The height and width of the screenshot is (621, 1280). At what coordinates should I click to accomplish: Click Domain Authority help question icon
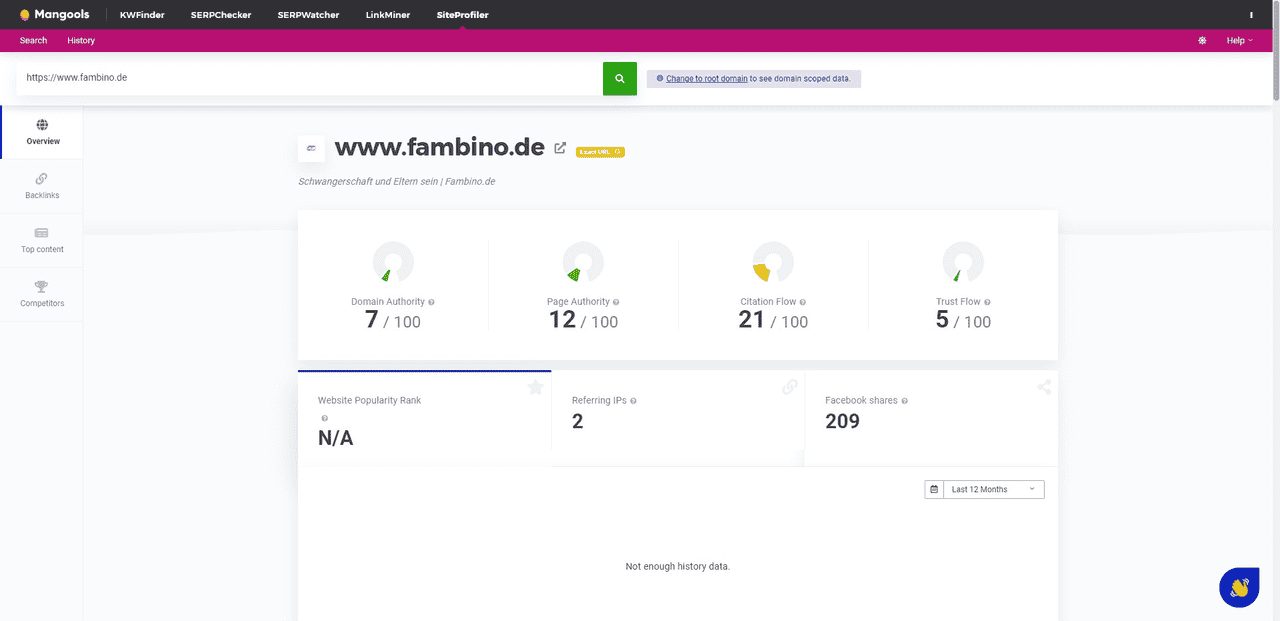click(x=432, y=302)
